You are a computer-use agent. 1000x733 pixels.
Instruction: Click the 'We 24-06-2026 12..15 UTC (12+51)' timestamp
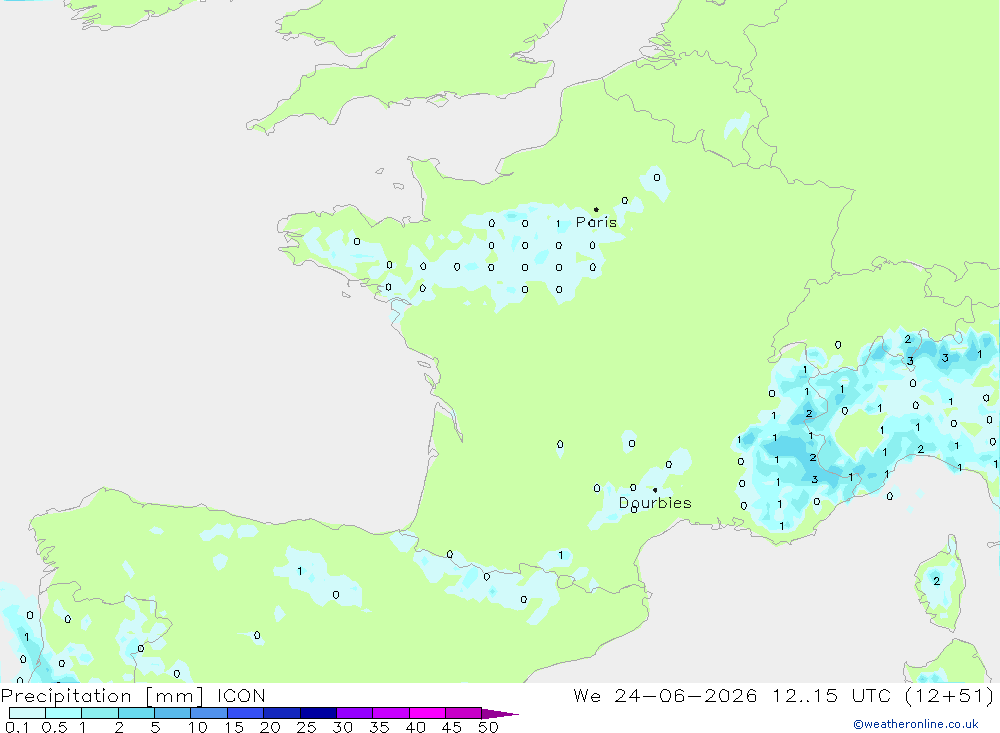pyautogui.click(x=783, y=695)
